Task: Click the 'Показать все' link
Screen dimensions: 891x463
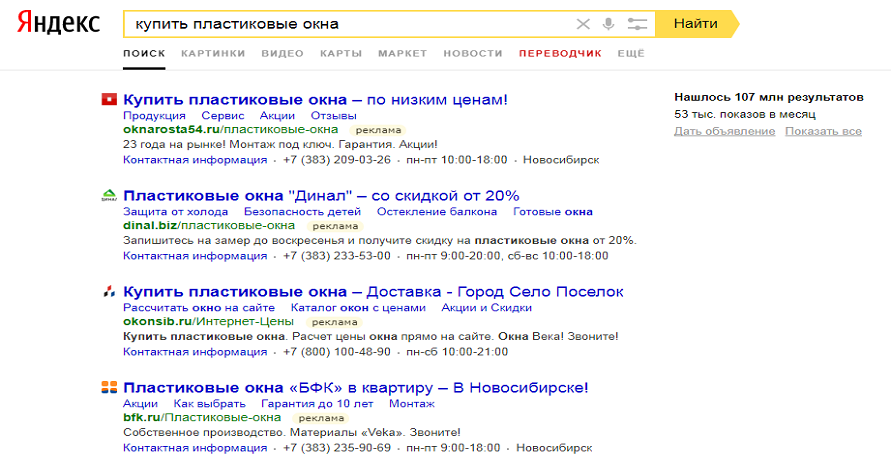Action: pyautogui.click(x=823, y=131)
